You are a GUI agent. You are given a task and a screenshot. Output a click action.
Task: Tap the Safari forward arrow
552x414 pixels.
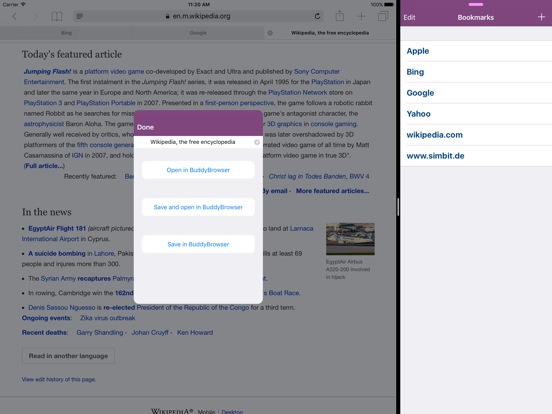[35, 16]
